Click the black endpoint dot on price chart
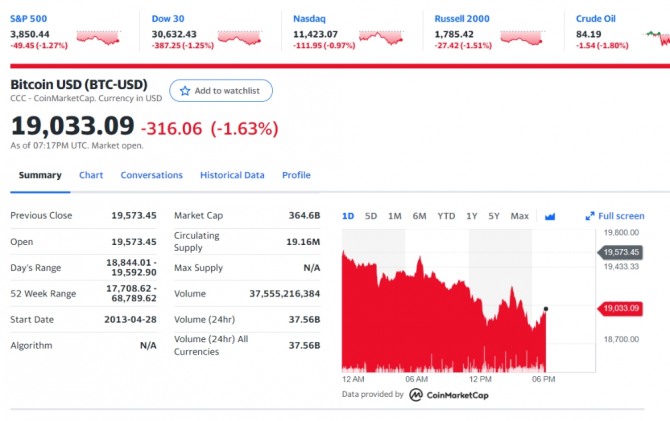The width and height of the screenshot is (670, 421). pyautogui.click(x=546, y=309)
